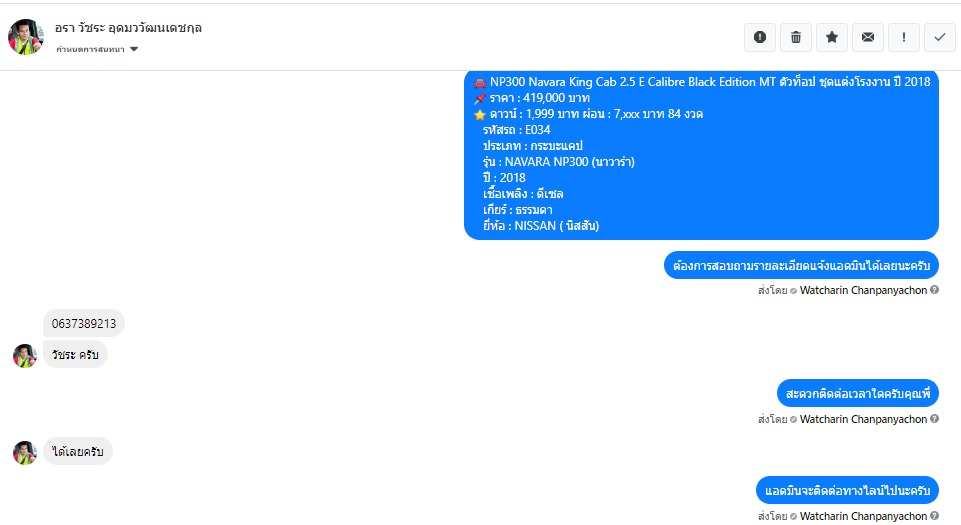The height and width of the screenshot is (525, 961).
Task: Click the blue Navara NP300 details message
Action: (701, 154)
